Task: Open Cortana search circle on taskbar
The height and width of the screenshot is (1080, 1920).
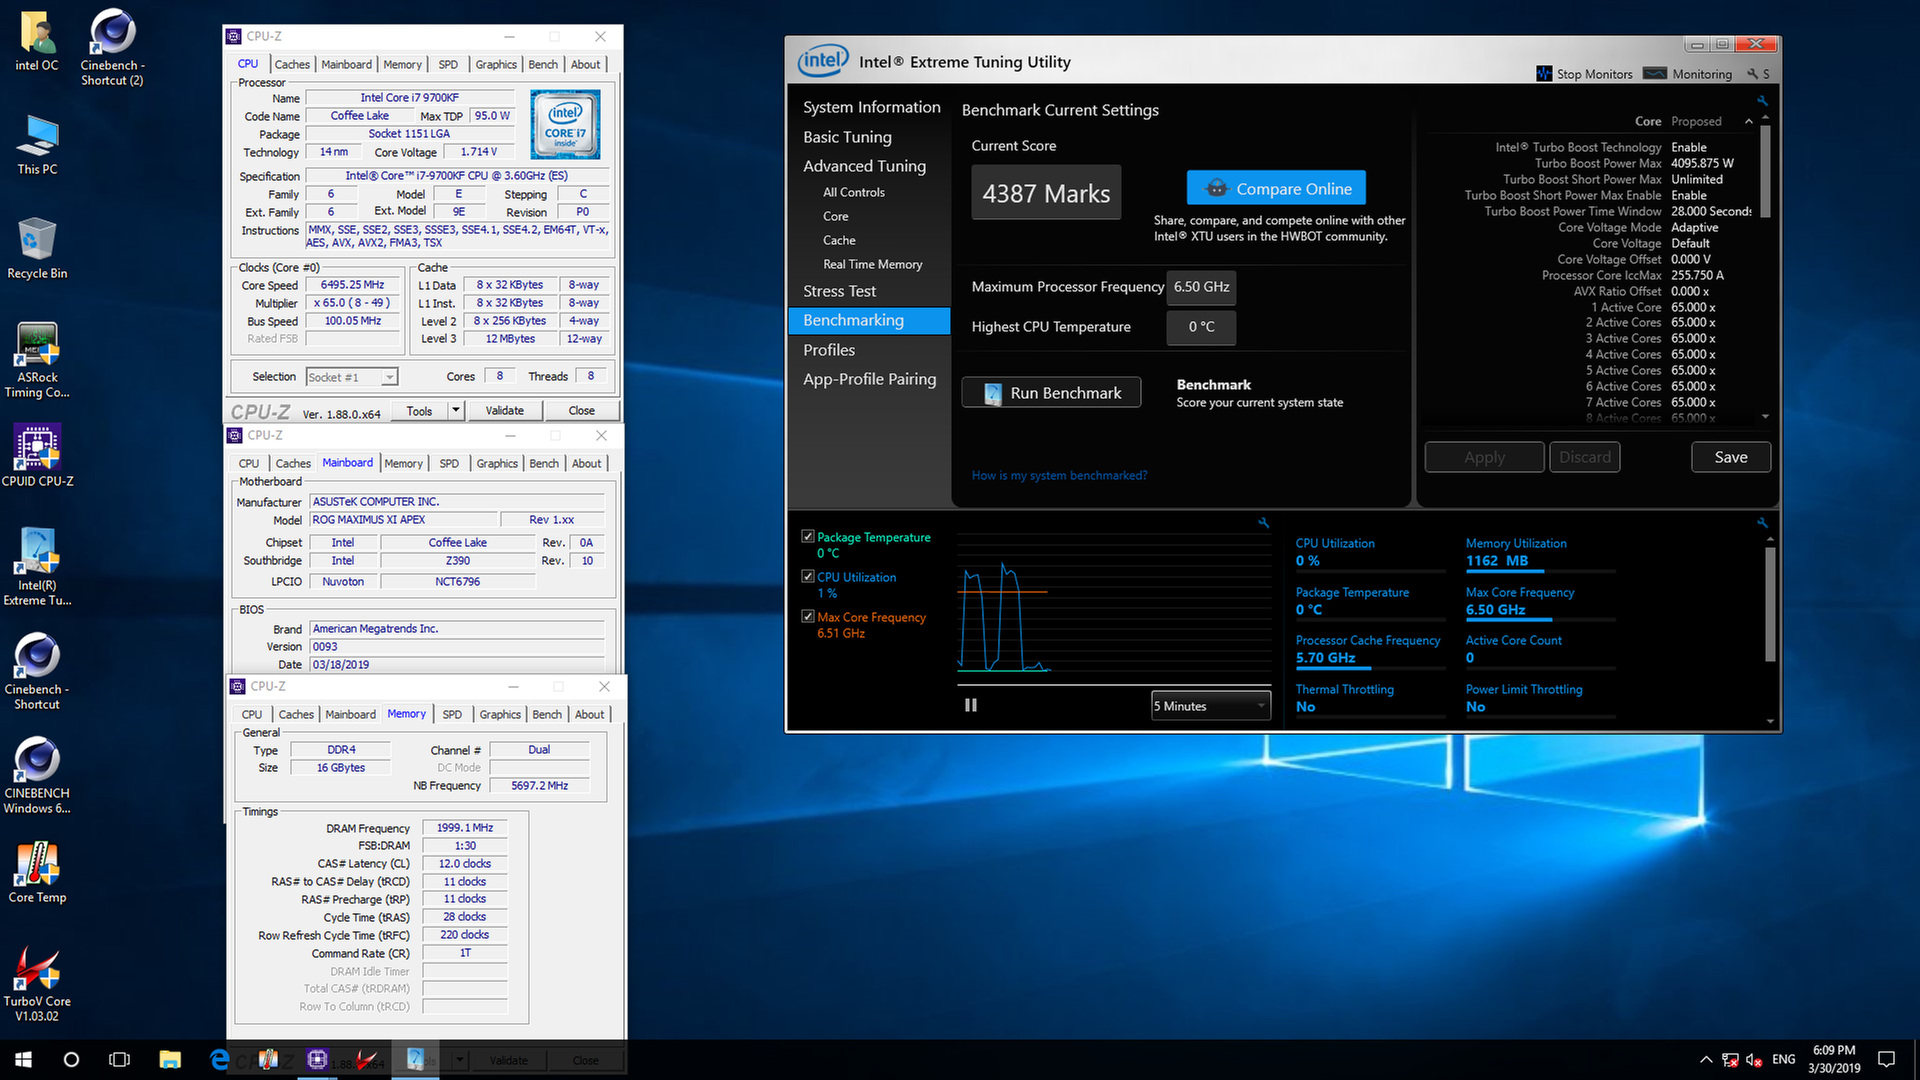Action: pyautogui.click(x=71, y=1060)
